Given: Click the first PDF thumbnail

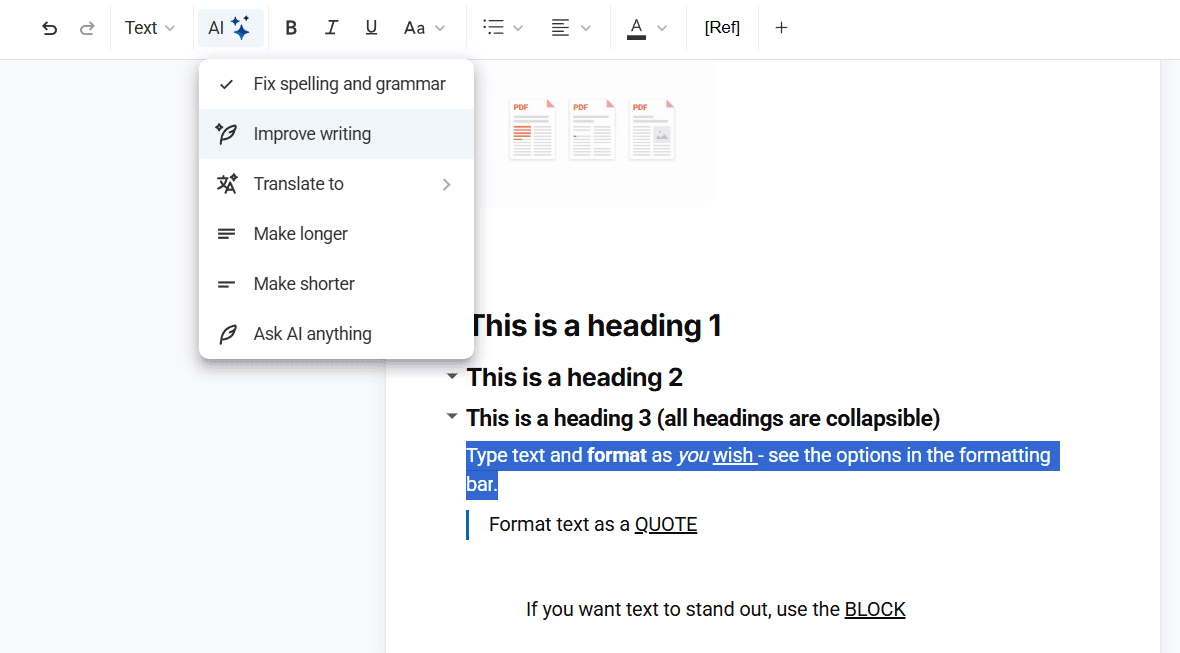Looking at the screenshot, I should [532, 130].
